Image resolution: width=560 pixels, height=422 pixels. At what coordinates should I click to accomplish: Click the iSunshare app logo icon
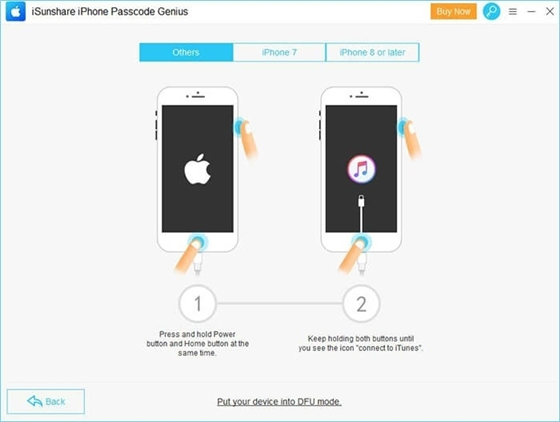tap(16, 11)
